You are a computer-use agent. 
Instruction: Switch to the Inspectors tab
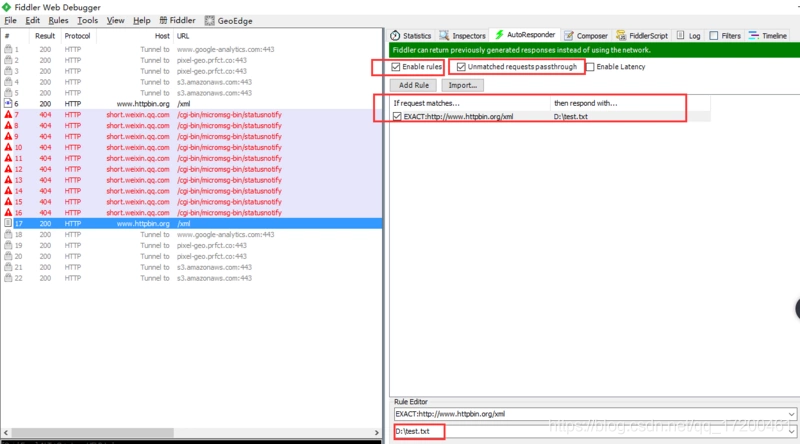pyautogui.click(x=462, y=36)
